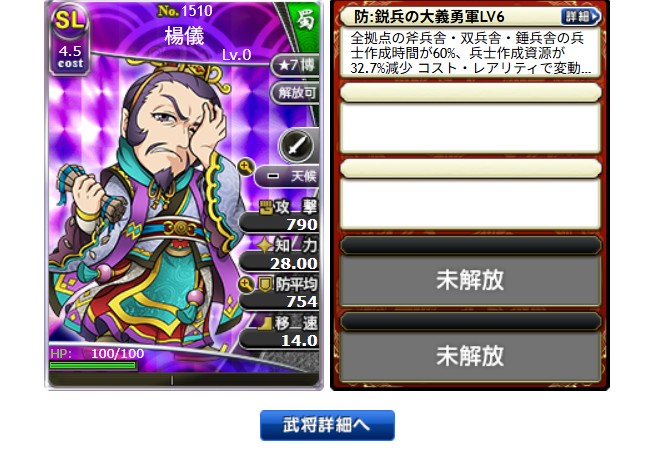Click the first 未解放 locked skill slot

[470, 280]
